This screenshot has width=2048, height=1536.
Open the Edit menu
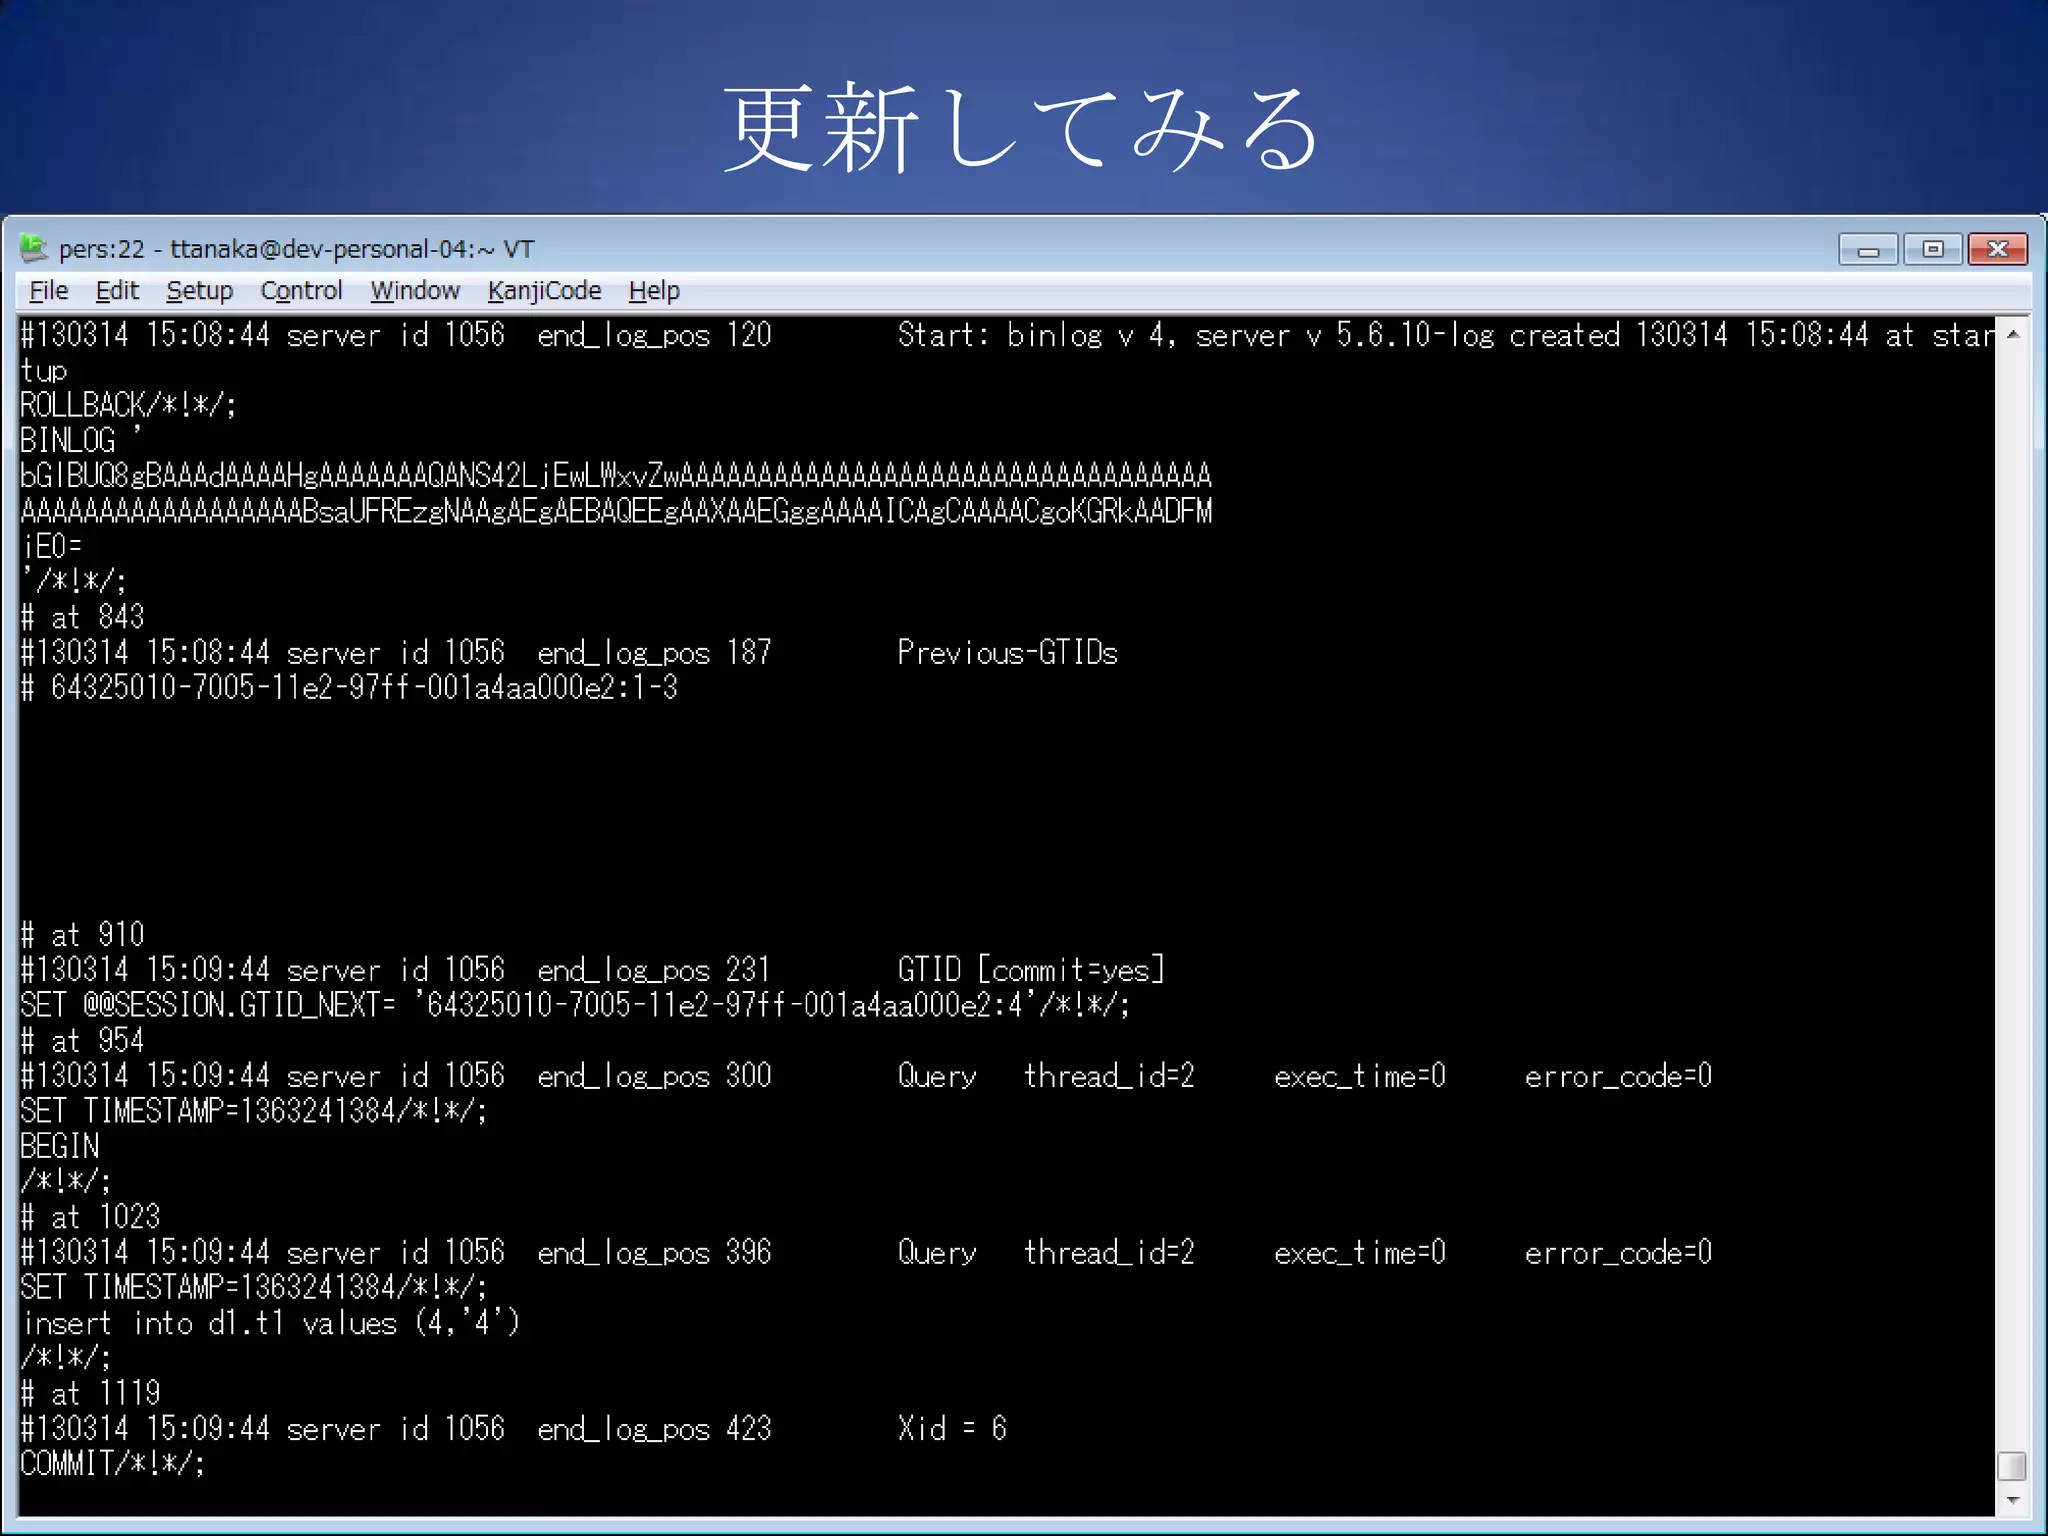coord(117,291)
